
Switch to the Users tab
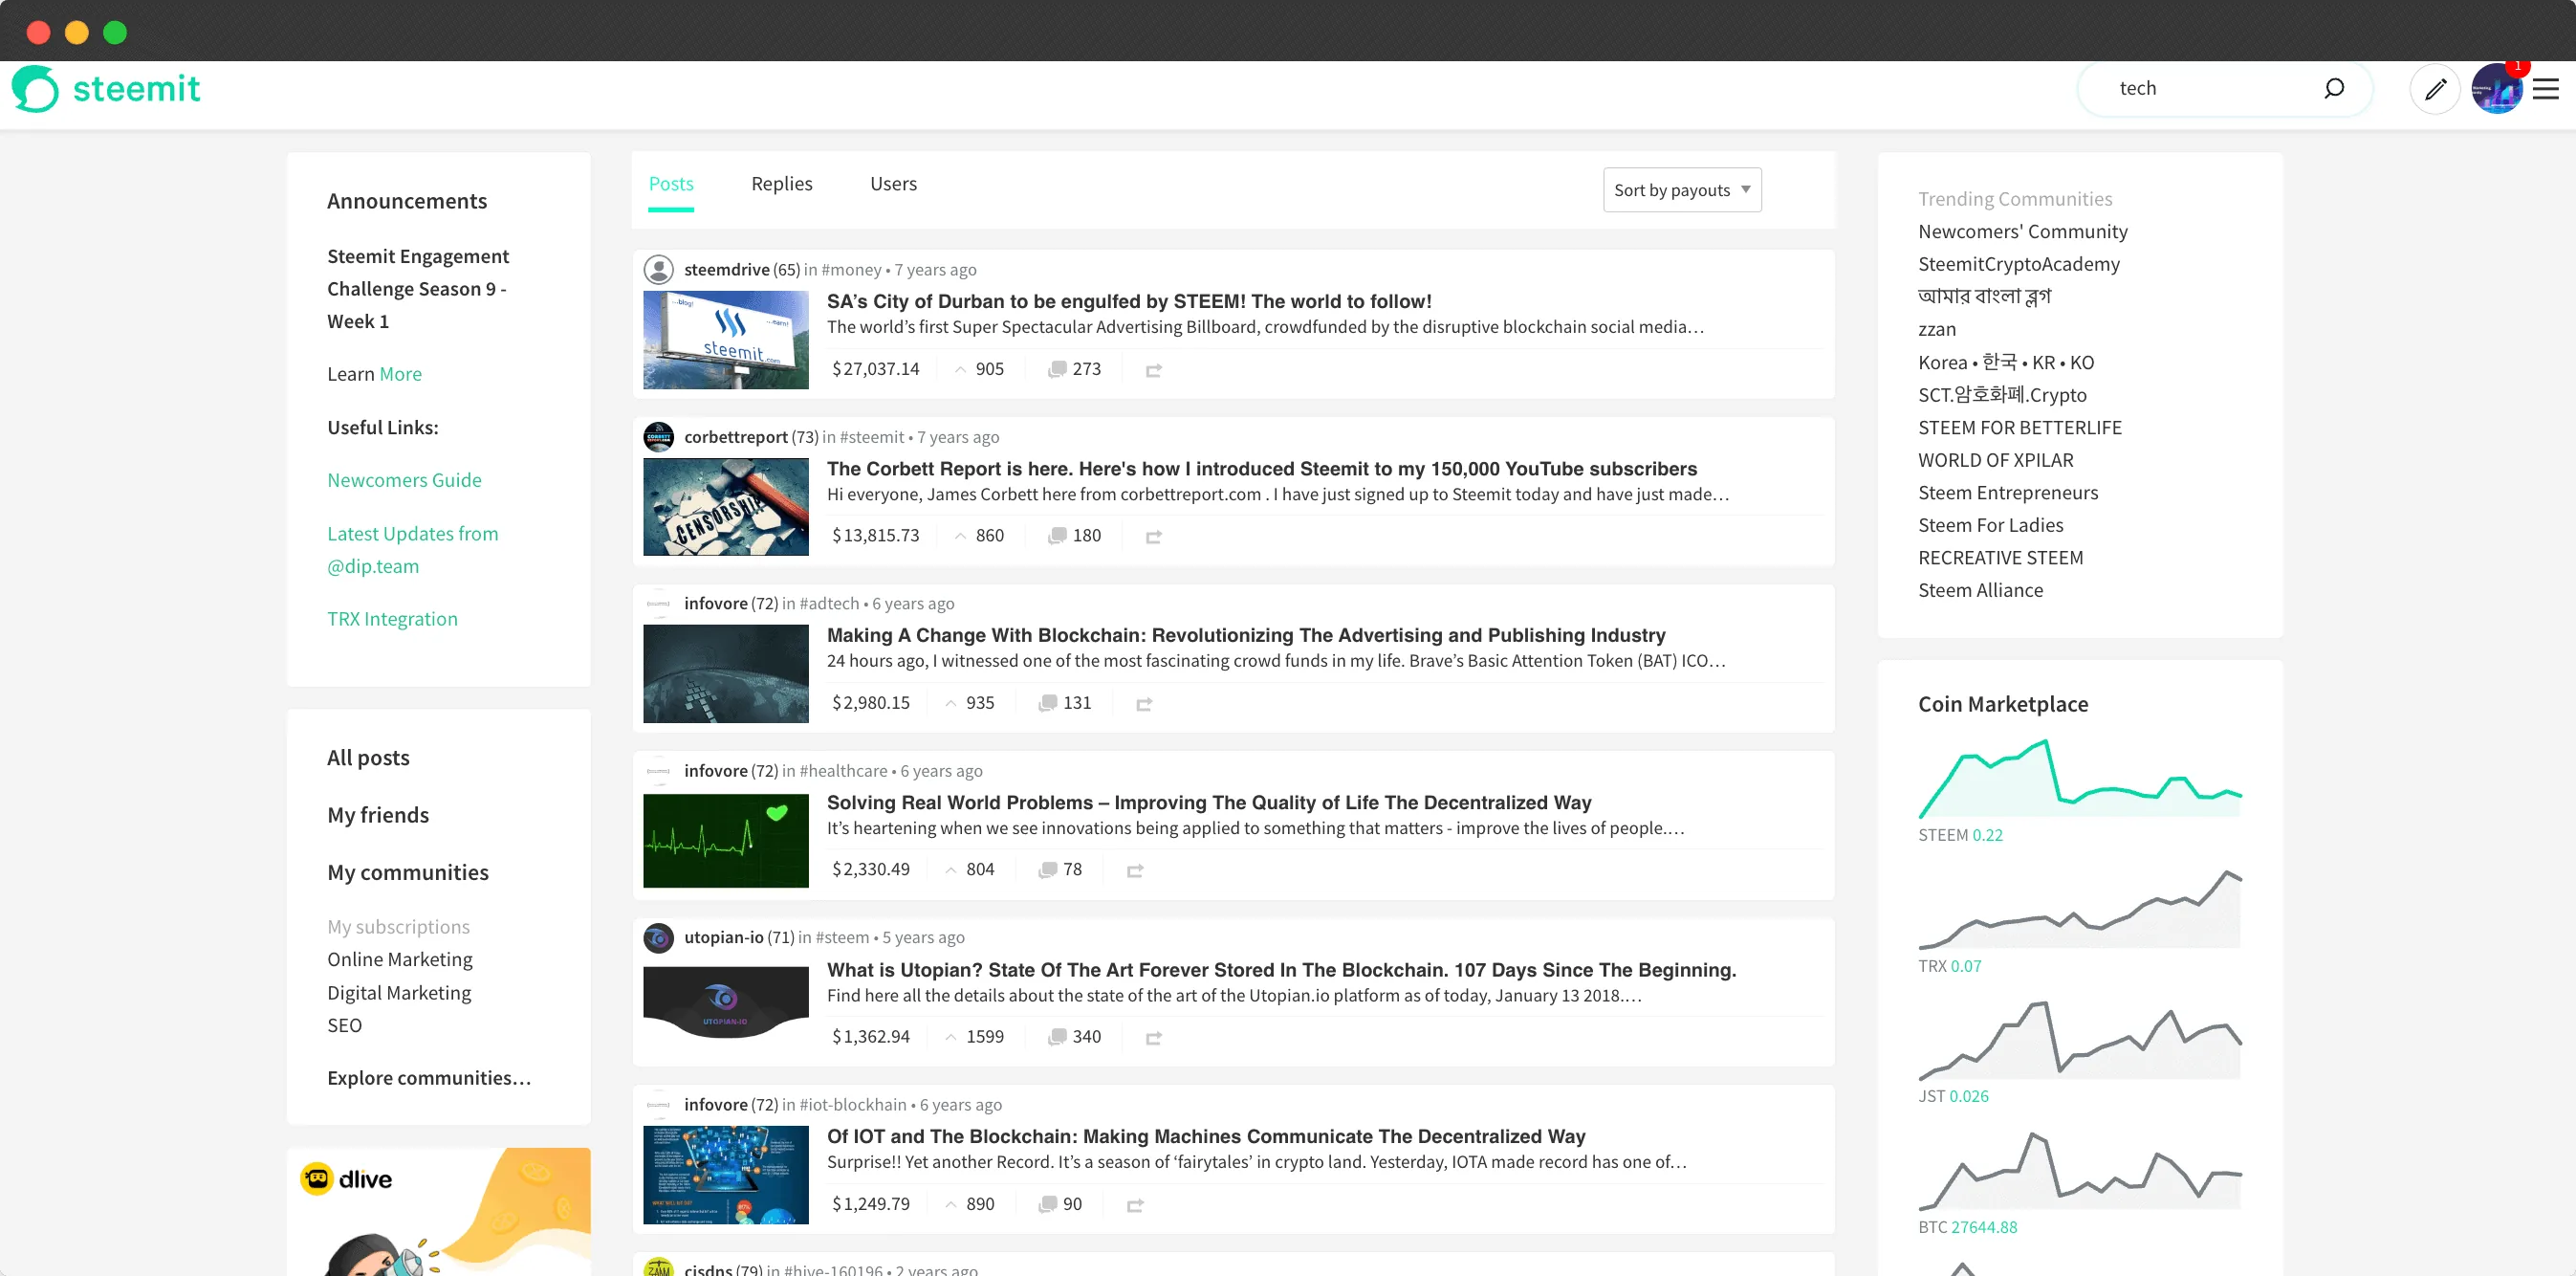click(x=893, y=183)
